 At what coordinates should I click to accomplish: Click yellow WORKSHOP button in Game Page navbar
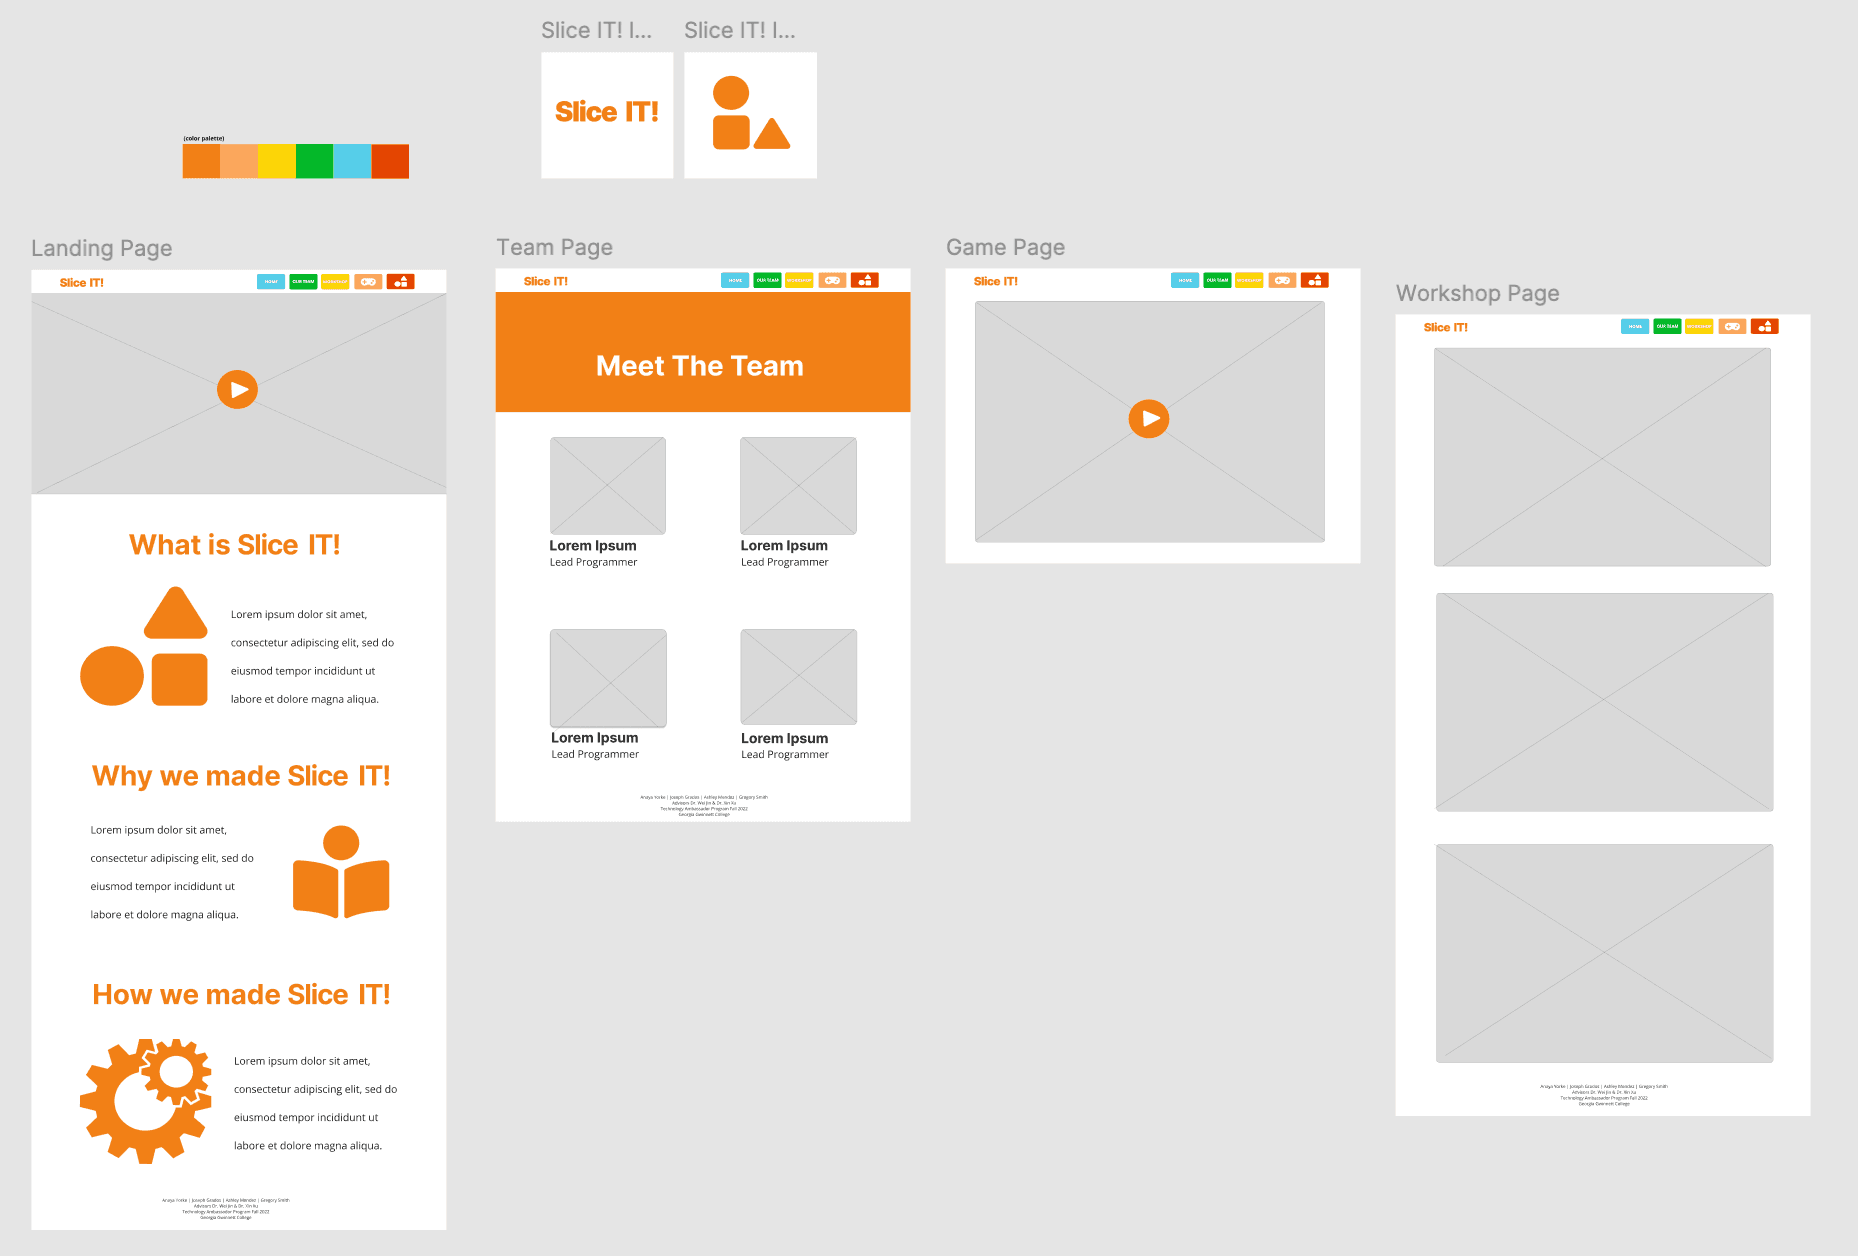pos(1249,281)
